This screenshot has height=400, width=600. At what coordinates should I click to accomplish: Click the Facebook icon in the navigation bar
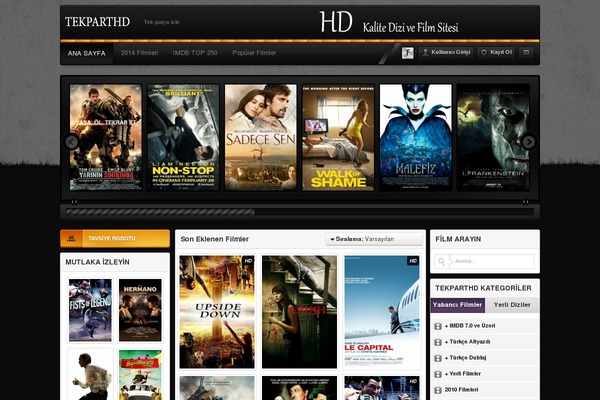tap(408, 53)
